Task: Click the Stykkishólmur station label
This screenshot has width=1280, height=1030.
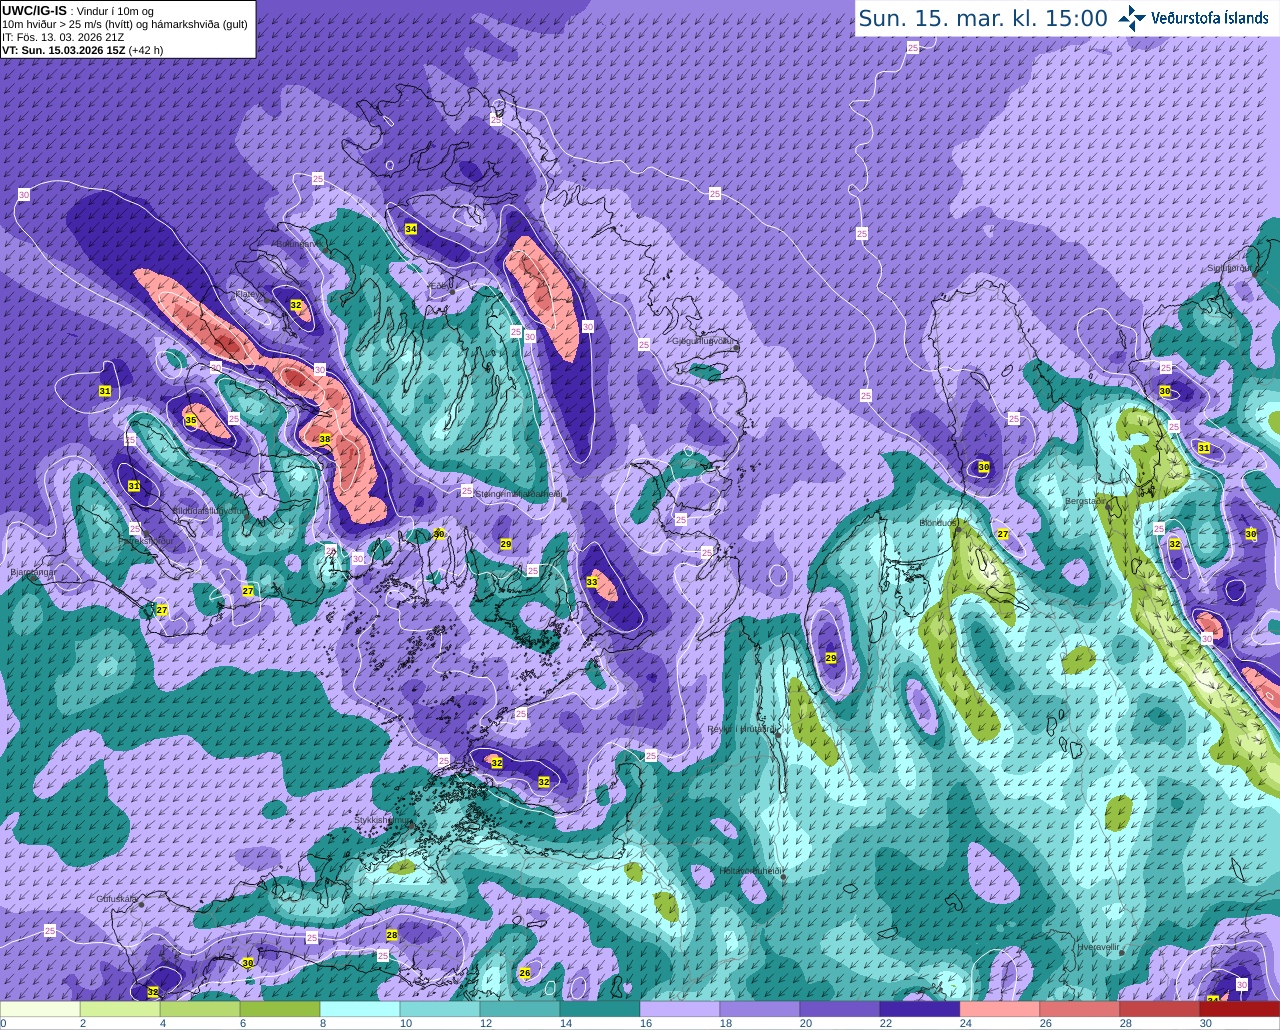Action: pos(383,819)
